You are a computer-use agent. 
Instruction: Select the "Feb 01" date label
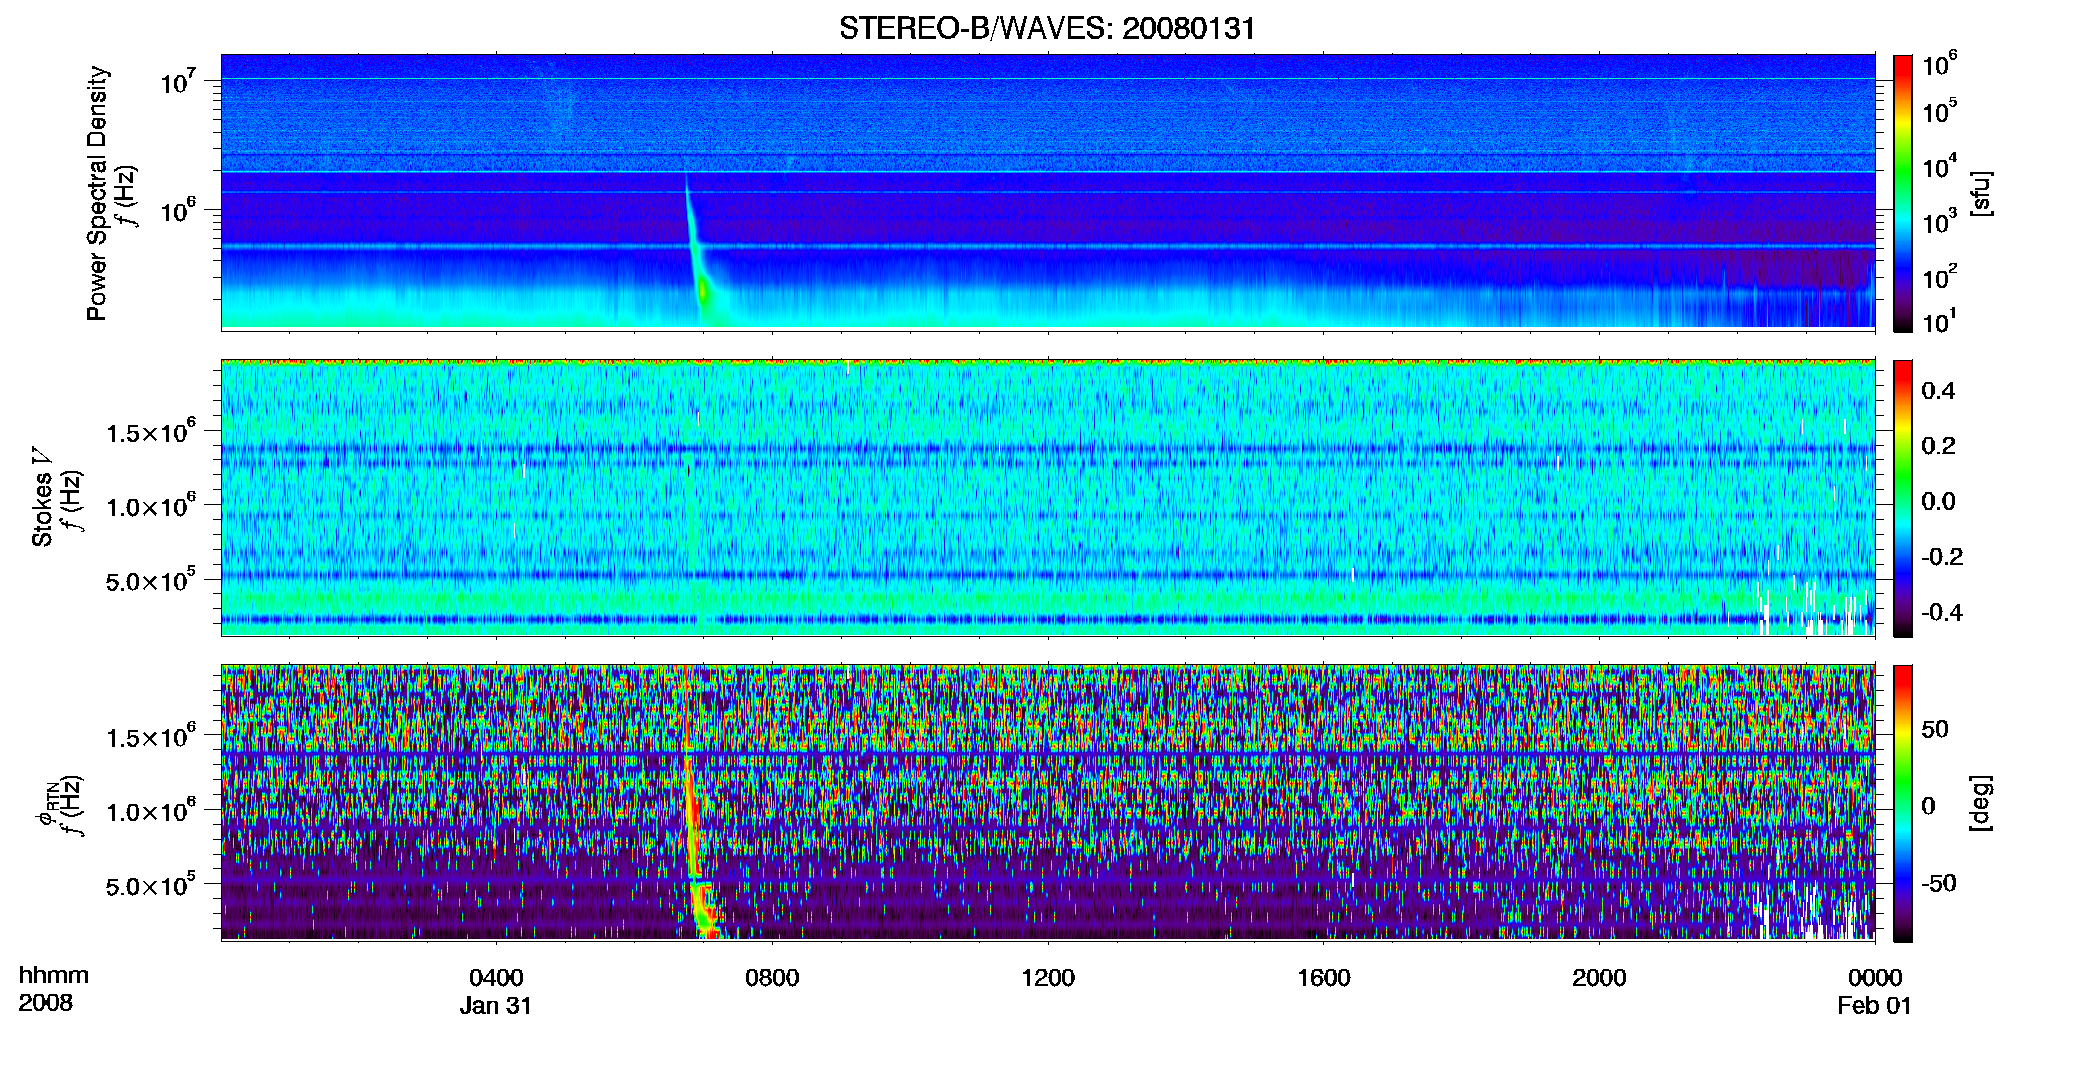click(x=1875, y=1005)
